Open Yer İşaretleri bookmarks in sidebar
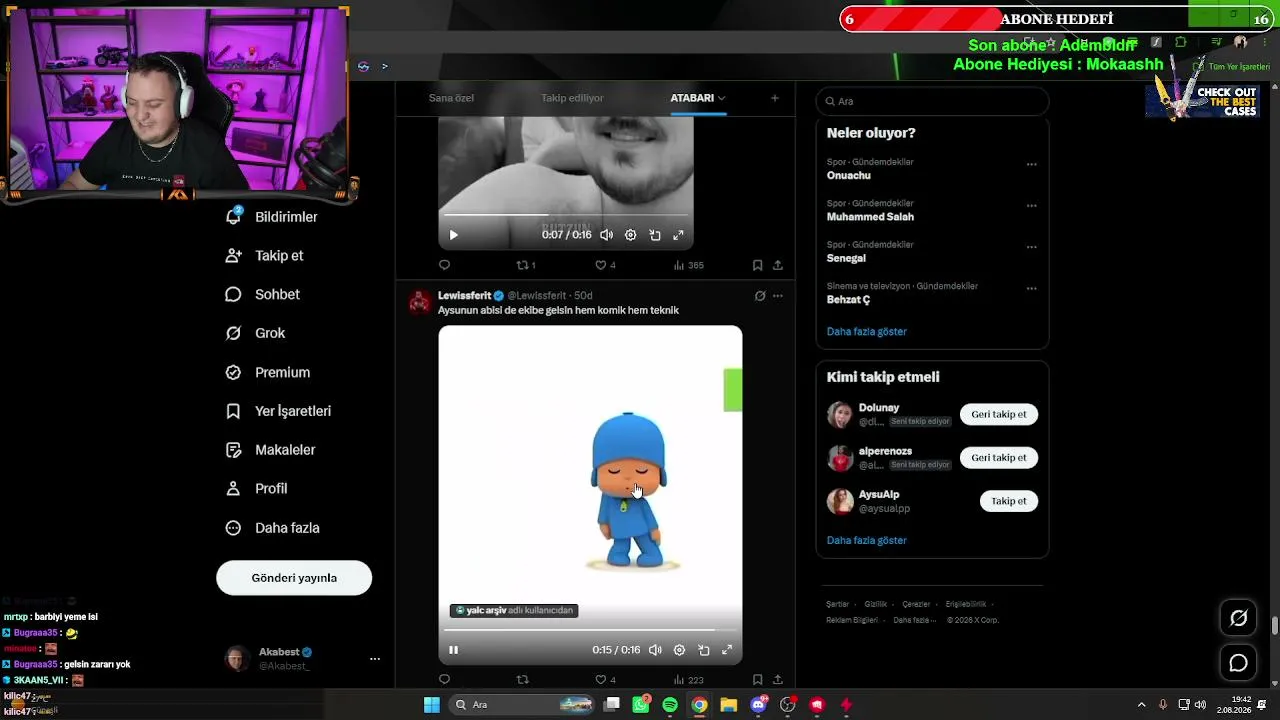The height and width of the screenshot is (720, 1280). click(278, 411)
